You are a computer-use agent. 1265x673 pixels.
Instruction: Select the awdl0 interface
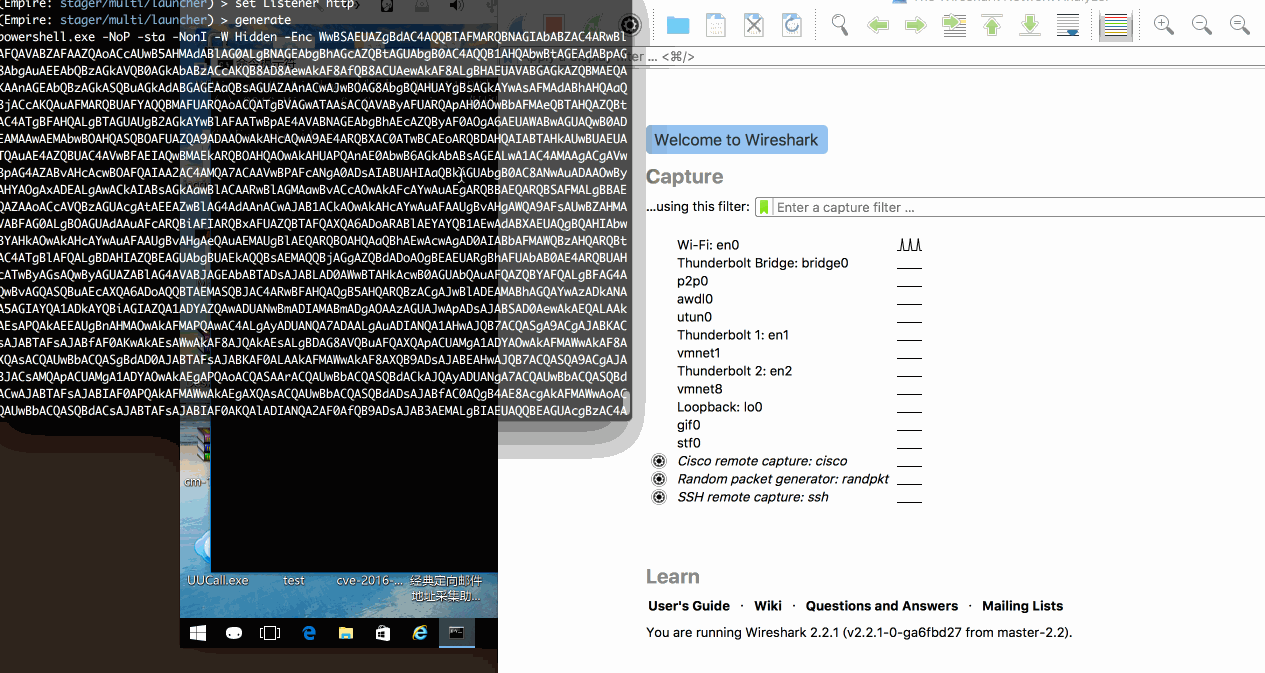click(695, 299)
